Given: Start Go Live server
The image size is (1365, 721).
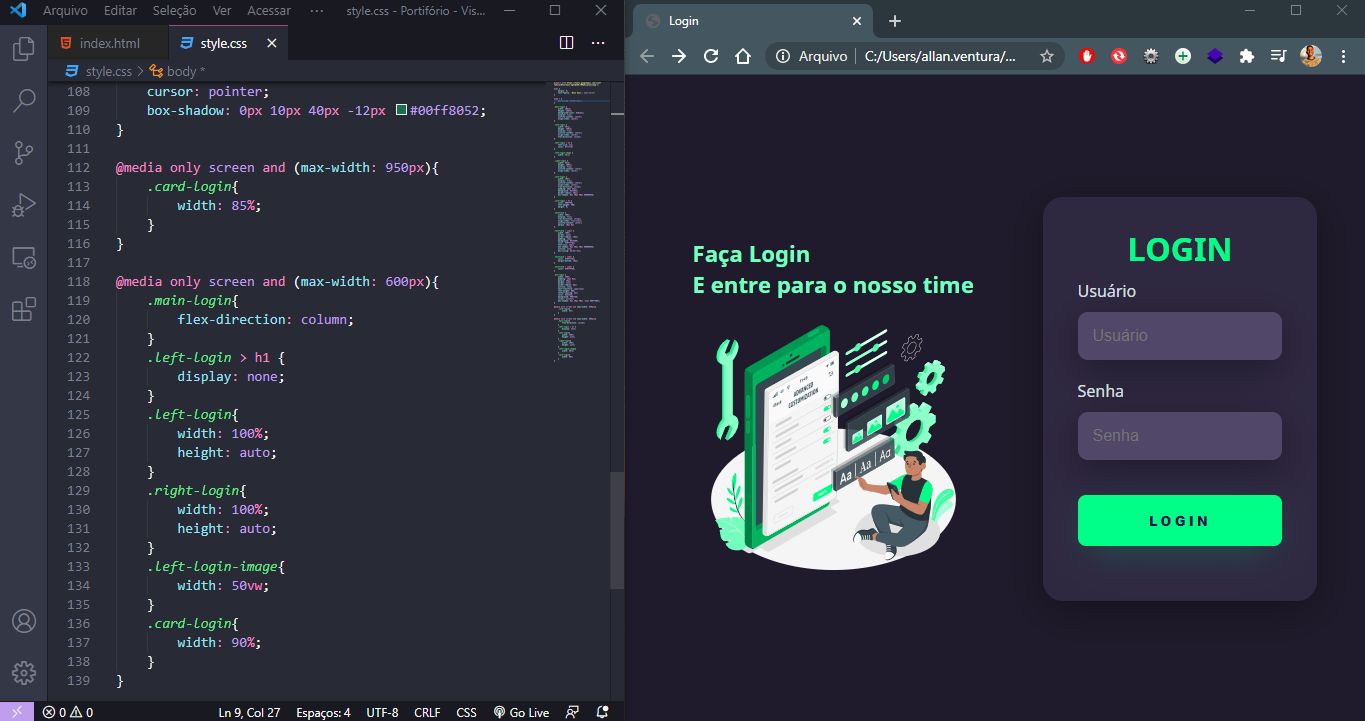Looking at the screenshot, I should click(x=521, y=712).
